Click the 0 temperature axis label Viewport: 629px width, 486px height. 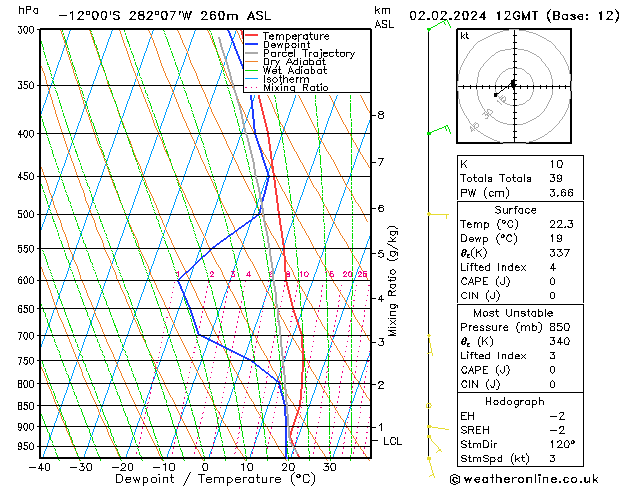205,467
